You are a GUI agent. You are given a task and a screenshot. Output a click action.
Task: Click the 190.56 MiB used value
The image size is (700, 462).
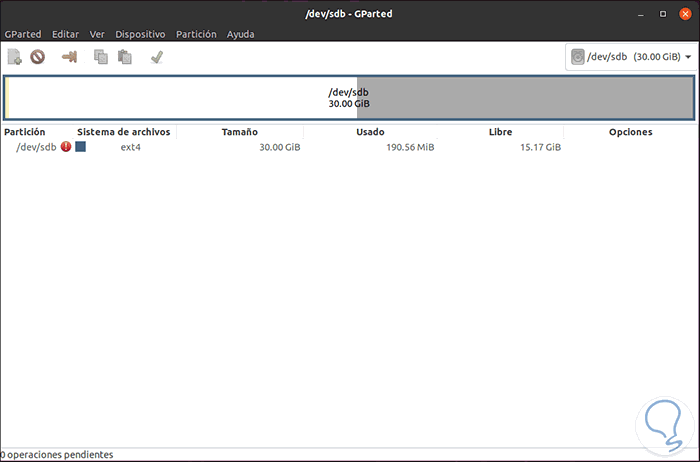click(410, 147)
